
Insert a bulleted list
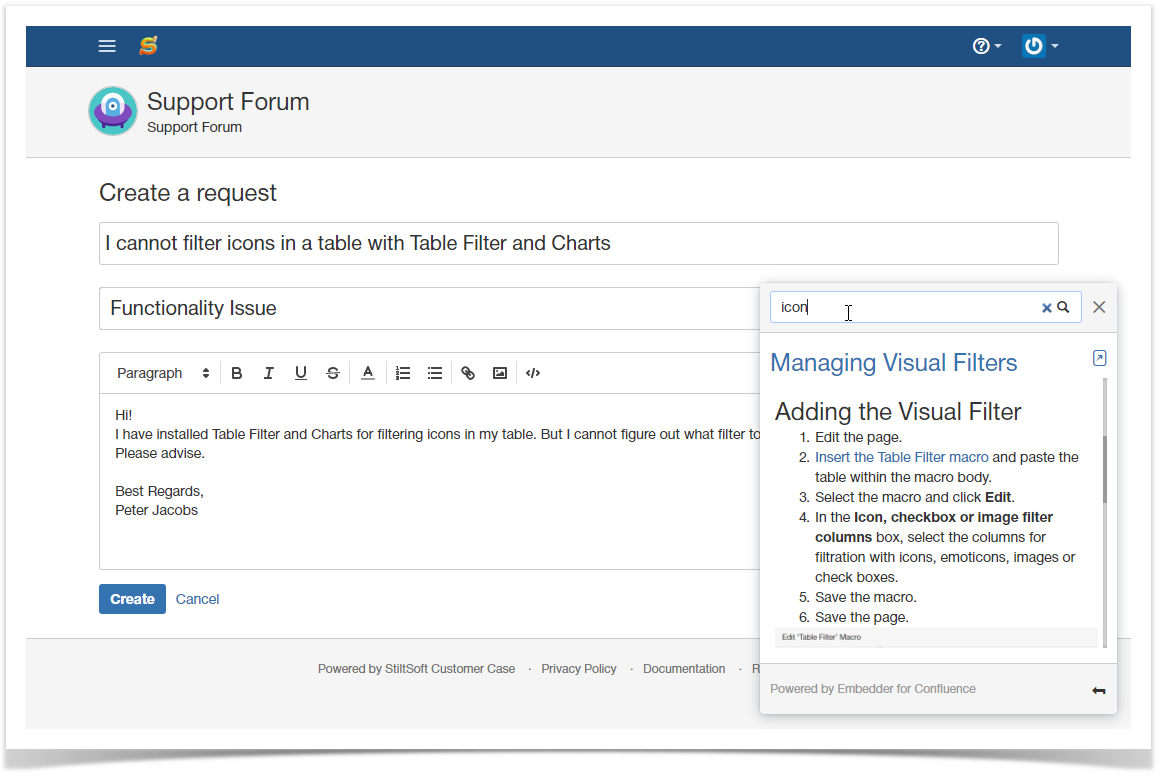435,373
